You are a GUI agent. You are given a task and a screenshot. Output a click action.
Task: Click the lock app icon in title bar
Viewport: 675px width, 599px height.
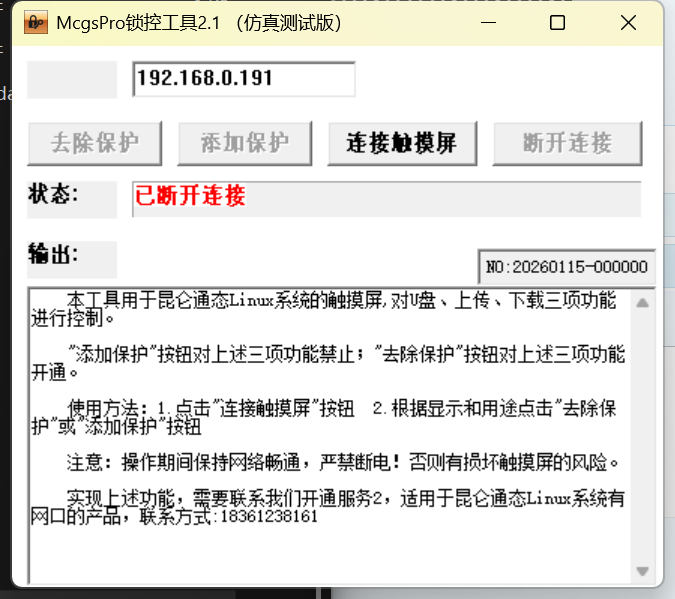point(35,22)
